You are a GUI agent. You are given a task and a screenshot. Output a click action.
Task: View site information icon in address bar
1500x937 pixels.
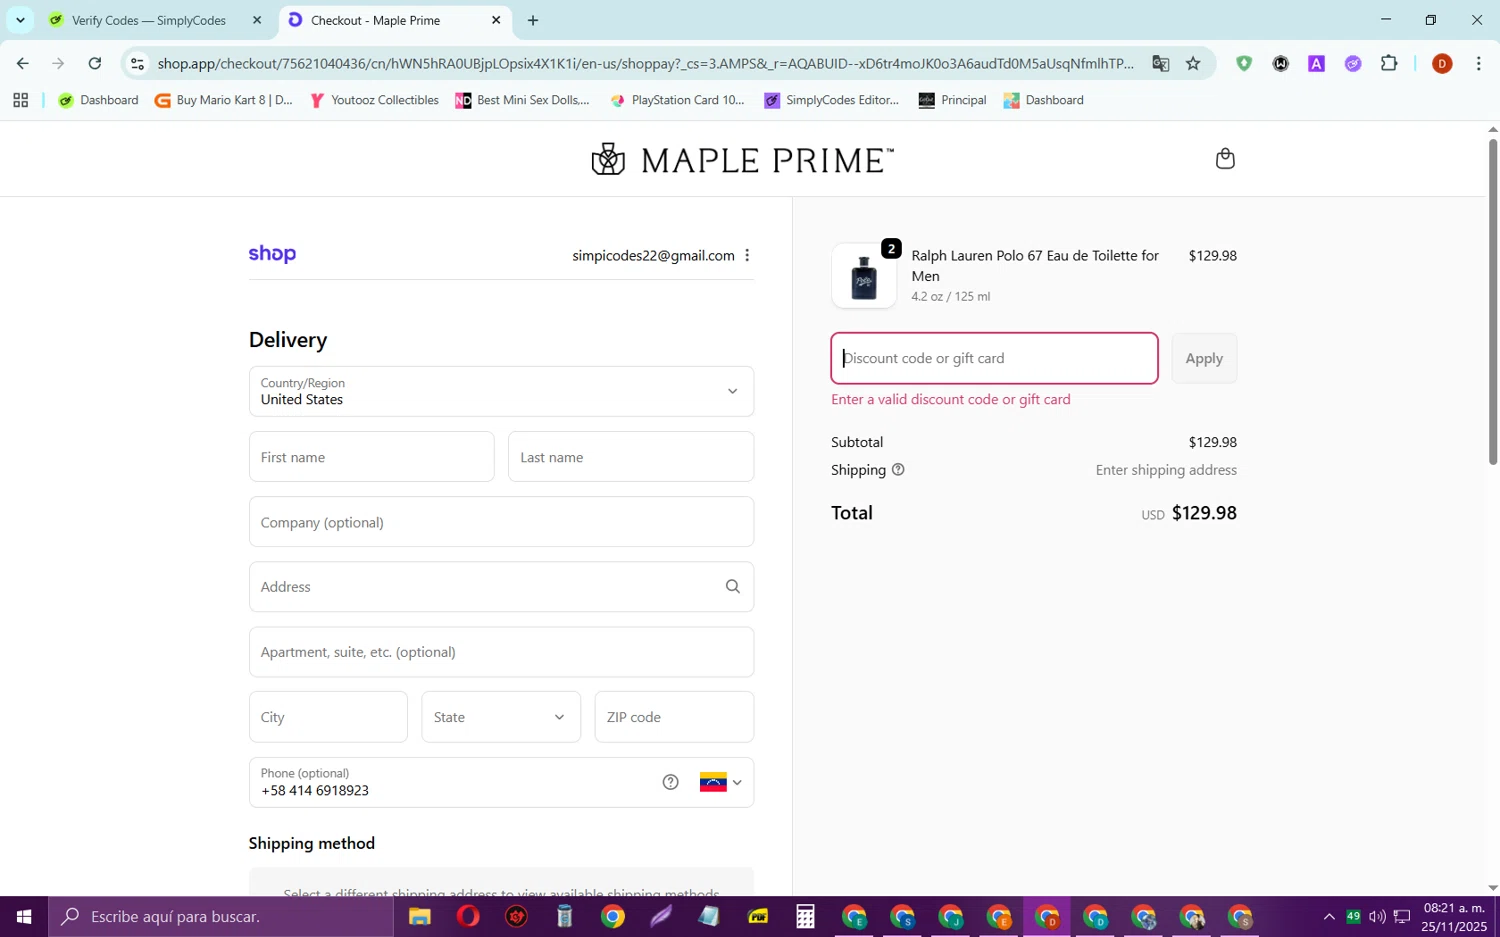138,63
